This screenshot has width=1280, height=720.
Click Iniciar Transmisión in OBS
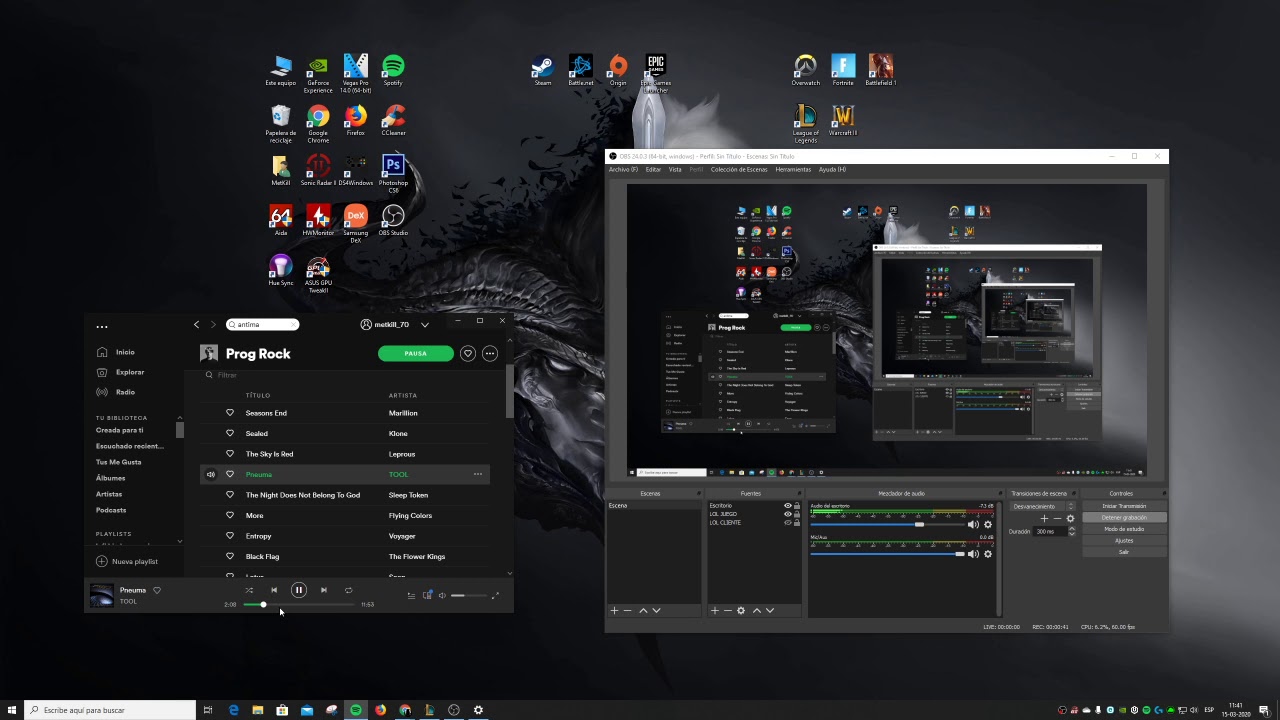click(1124, 506)
